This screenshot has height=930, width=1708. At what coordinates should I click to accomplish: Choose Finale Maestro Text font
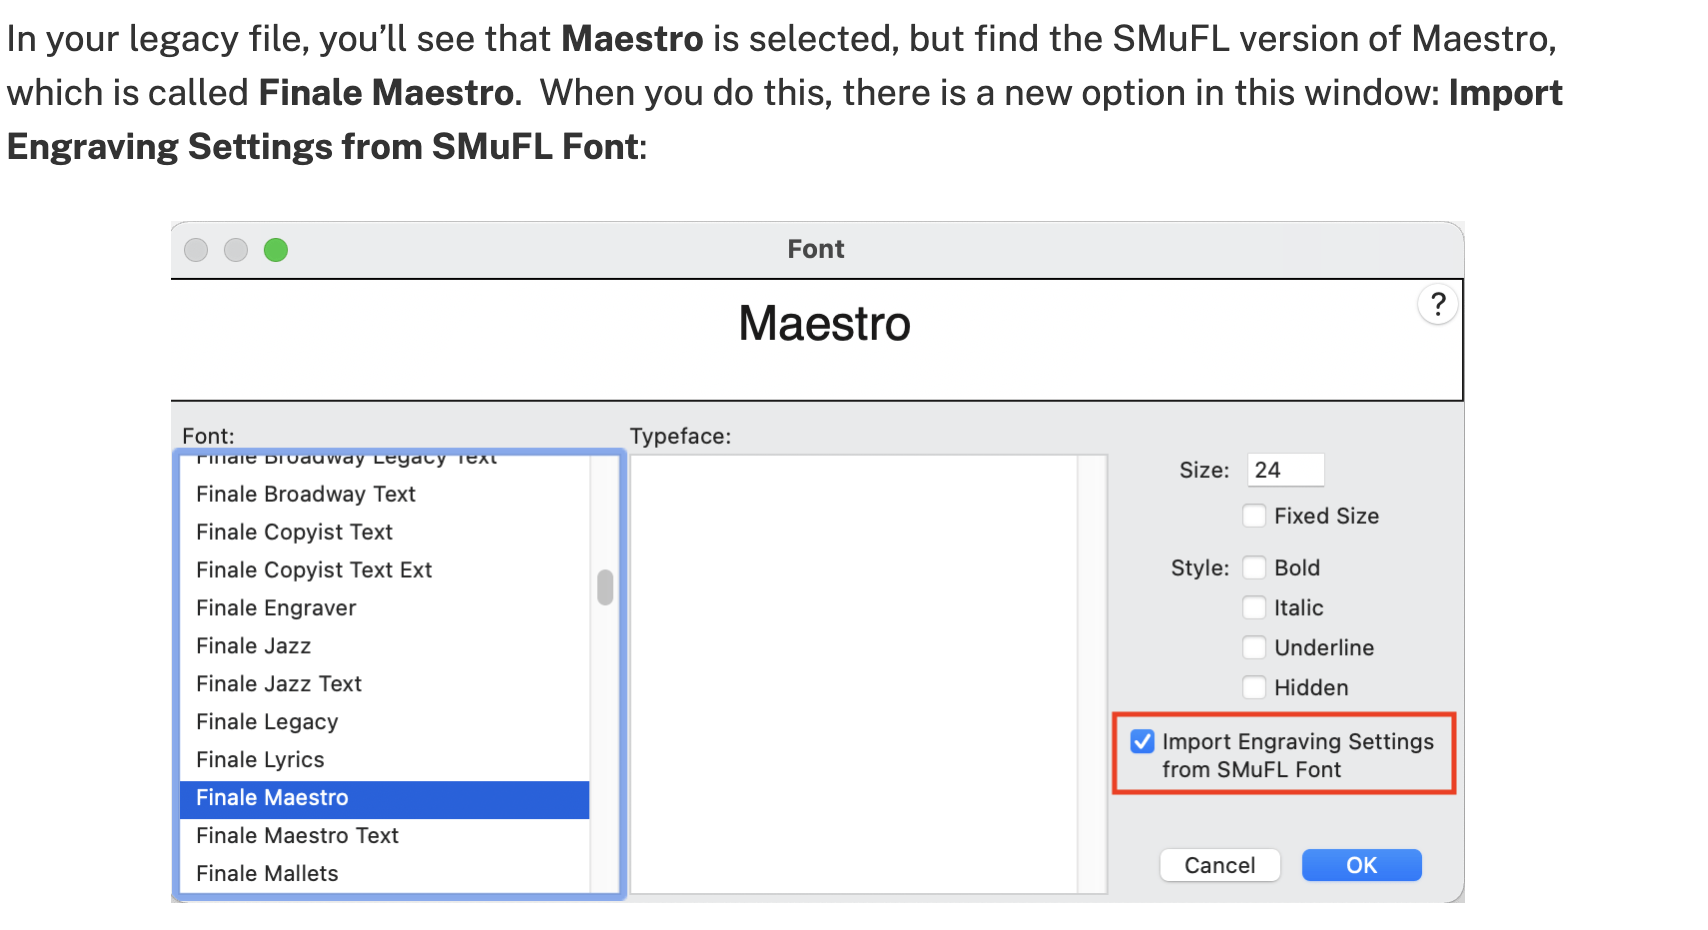(x=297, y=836)
